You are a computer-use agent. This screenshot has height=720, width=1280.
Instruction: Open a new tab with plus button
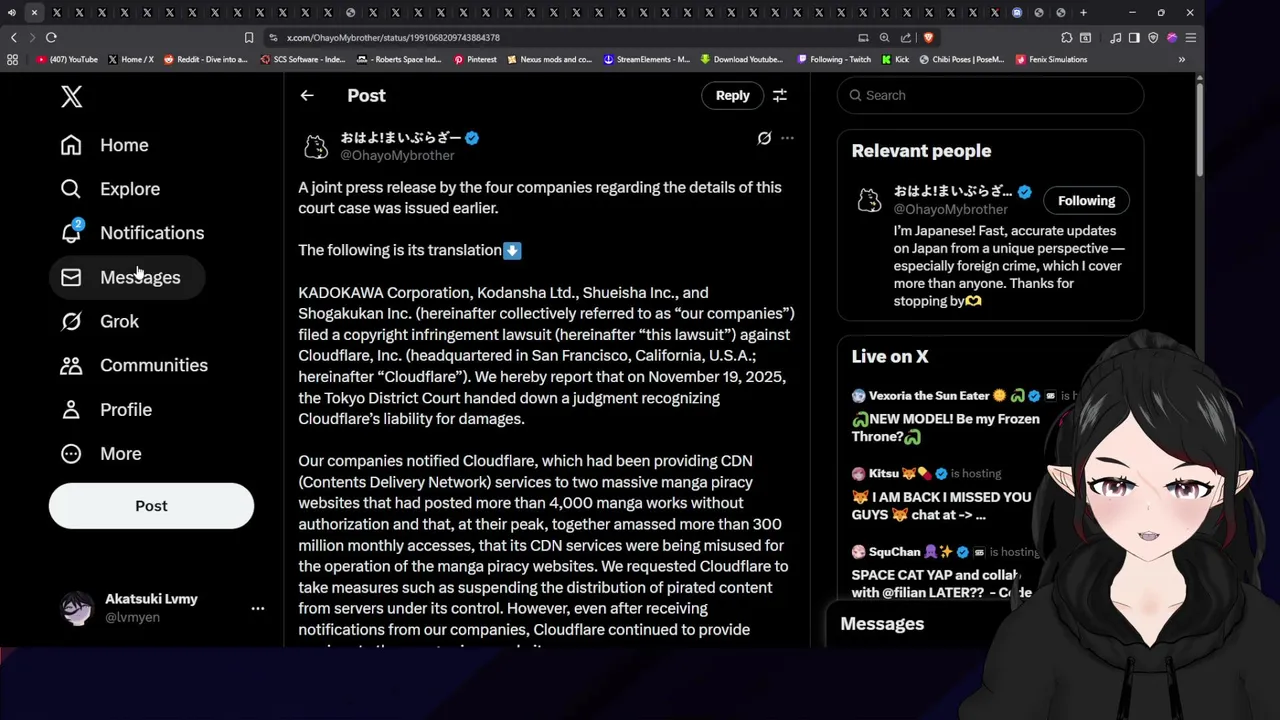[1083, 13]
